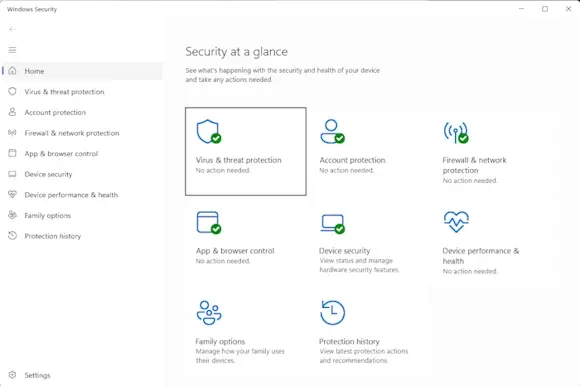The height and width of the screenshot is (386, 580).
Task: Open Account protection from sidebar
Action: [82, 112]
